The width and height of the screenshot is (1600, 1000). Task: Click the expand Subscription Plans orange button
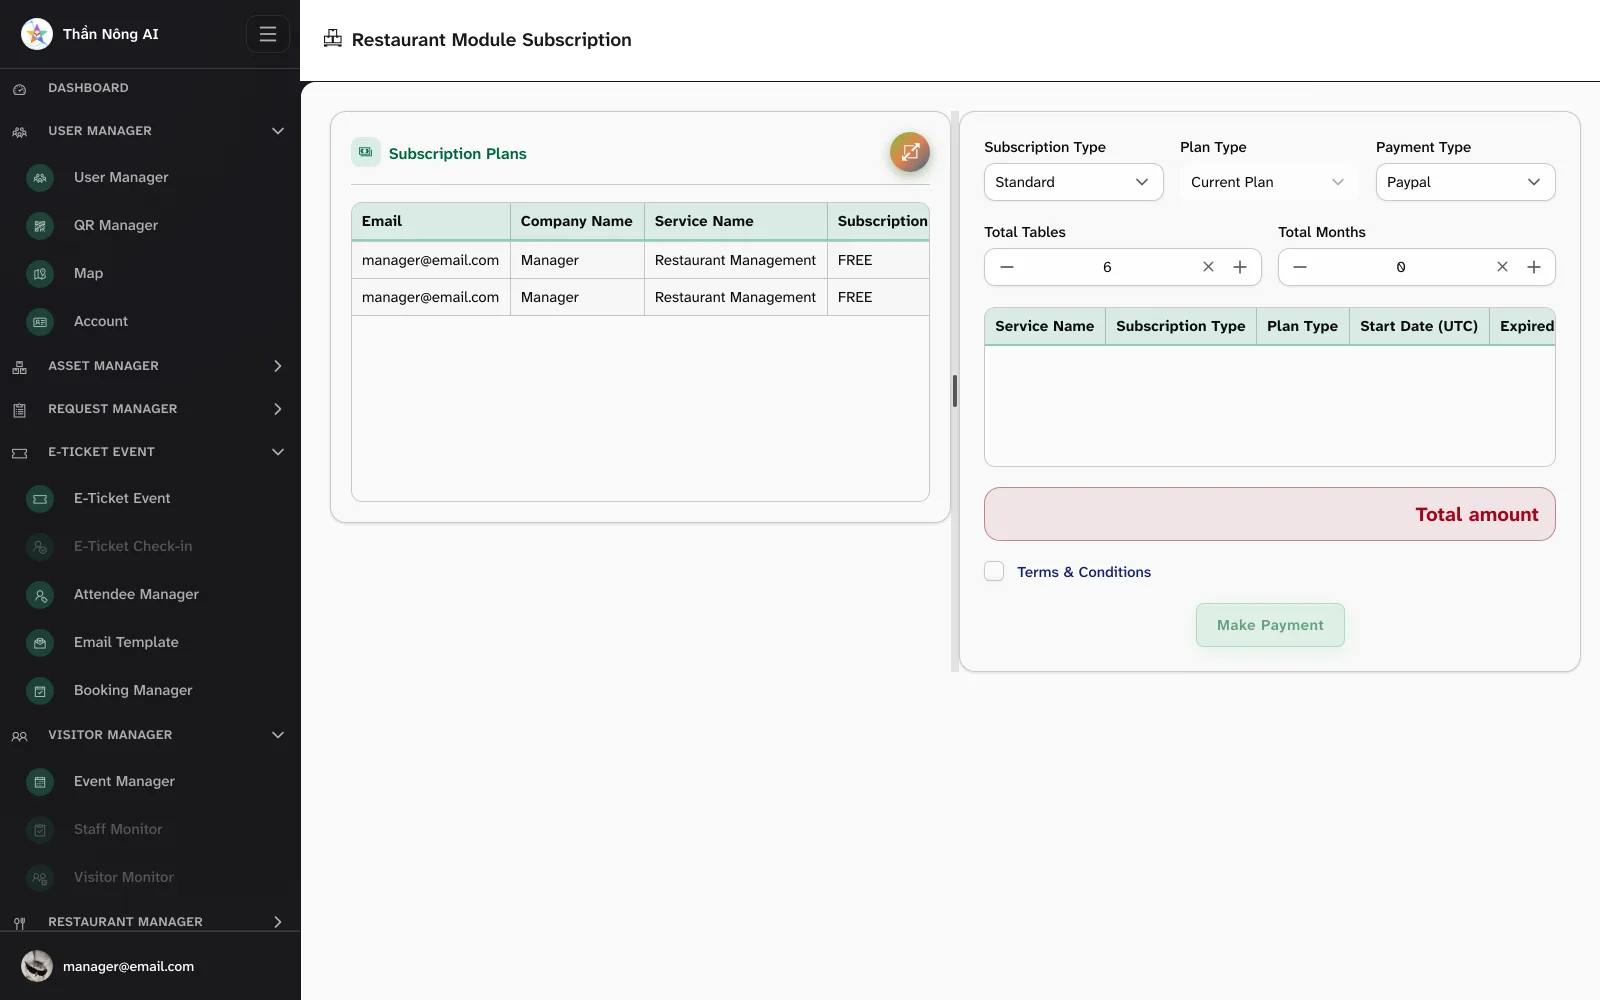click(x=910, y=152)
